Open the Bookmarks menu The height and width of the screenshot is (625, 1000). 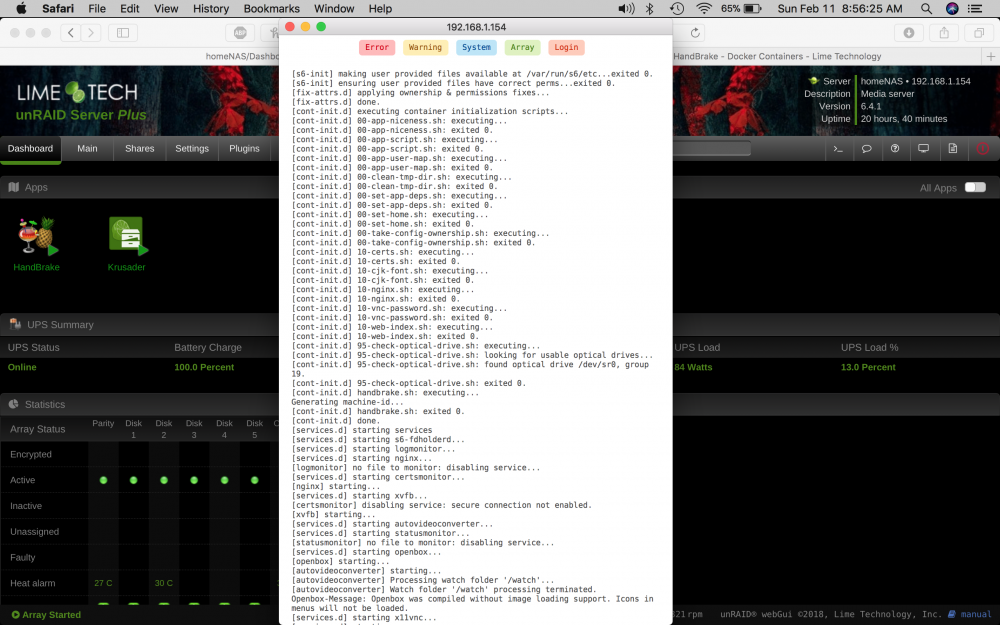coord(272,8)
